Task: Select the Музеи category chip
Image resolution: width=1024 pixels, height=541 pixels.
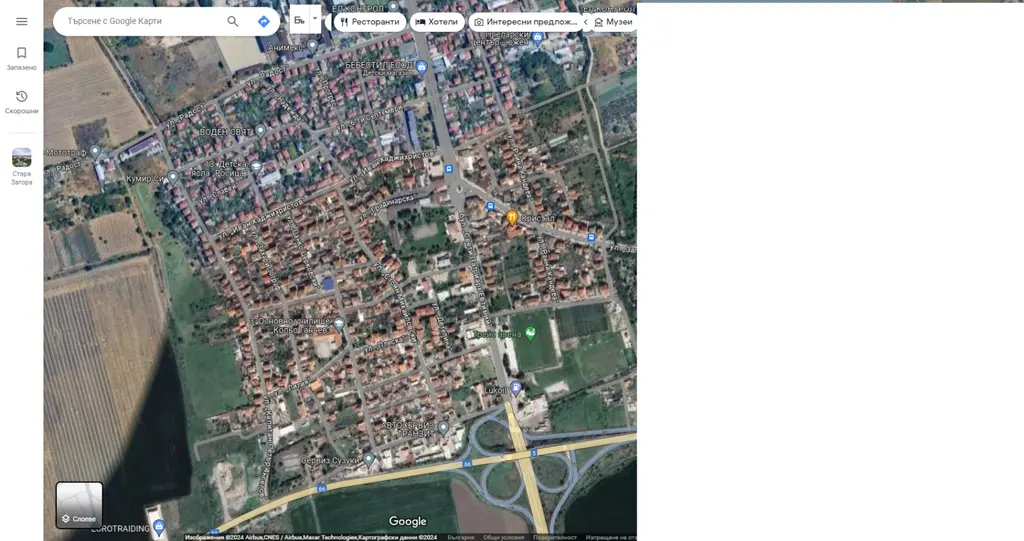Action: click(612, 21)
